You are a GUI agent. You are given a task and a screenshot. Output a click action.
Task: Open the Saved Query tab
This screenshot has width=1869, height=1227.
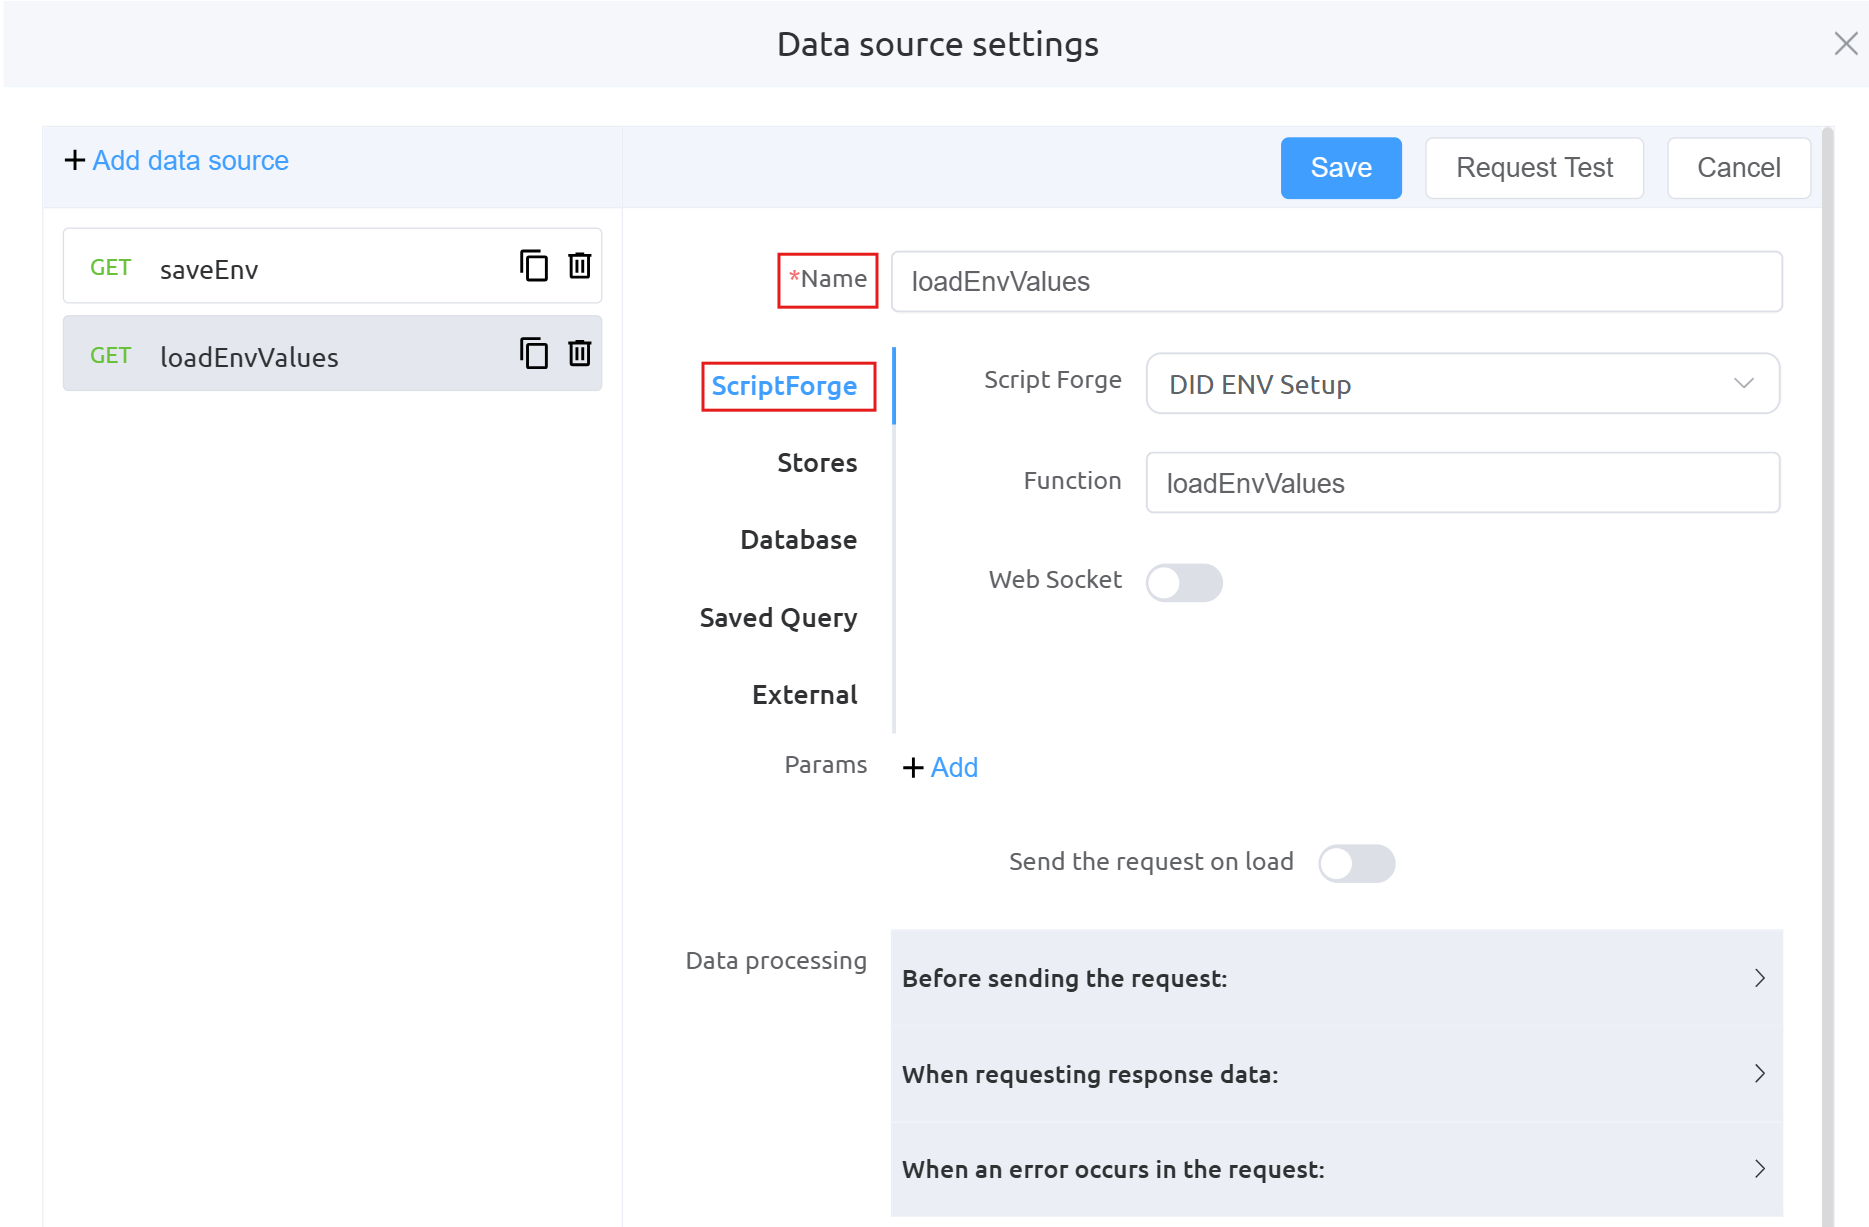point(778,618)
